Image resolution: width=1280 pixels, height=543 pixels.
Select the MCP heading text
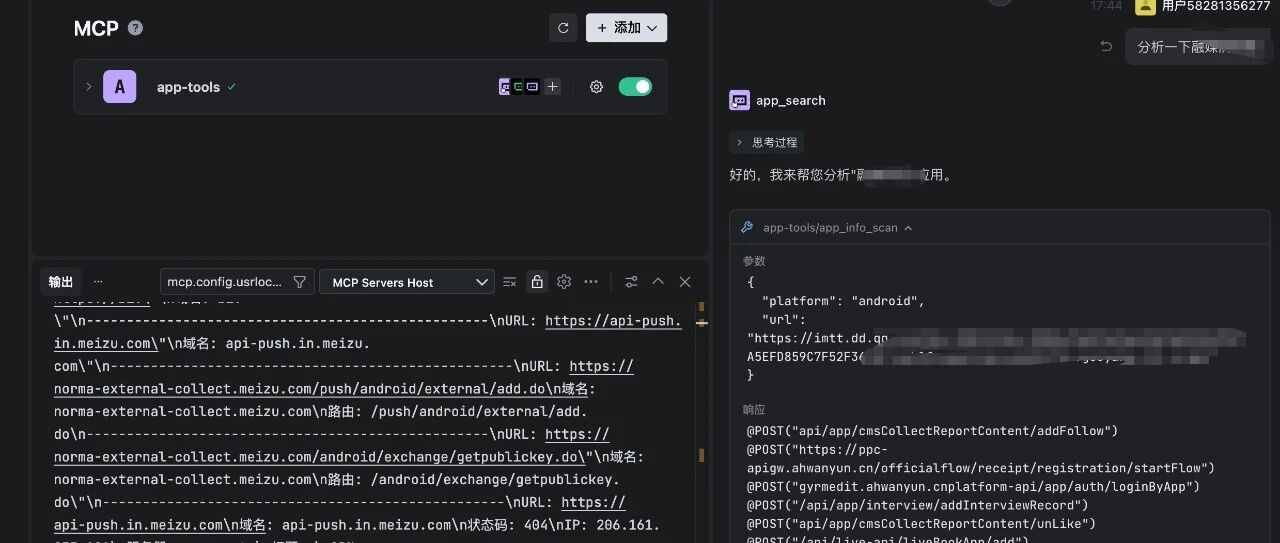click(97, 28)
